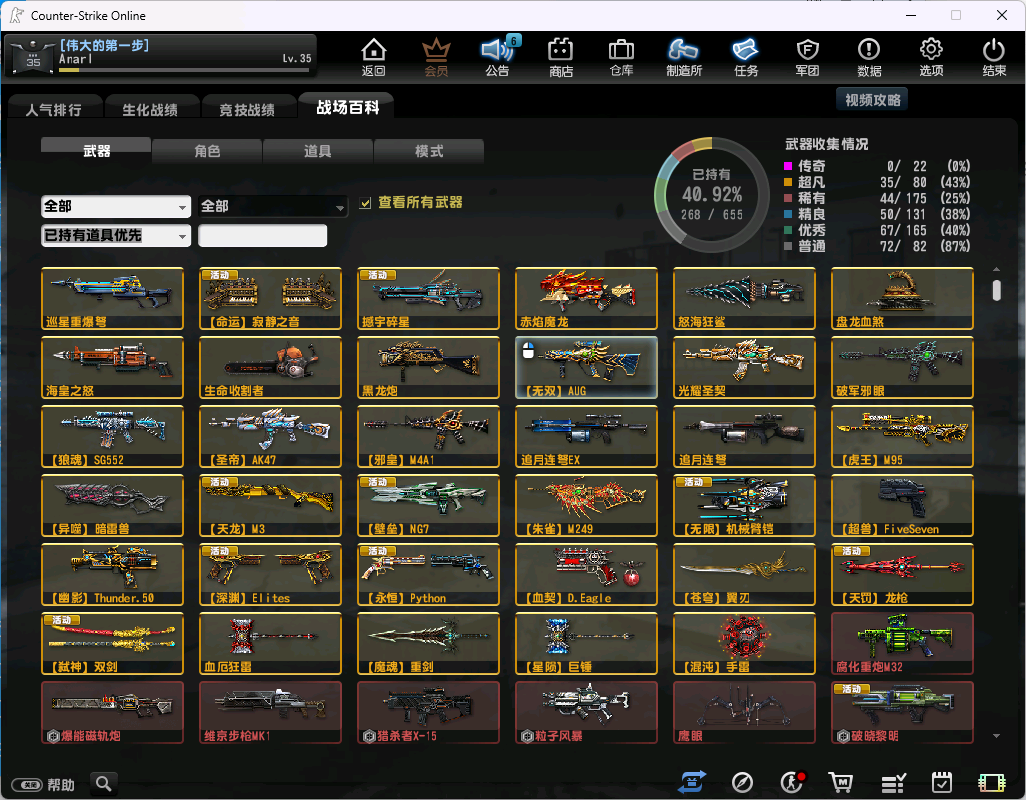Select the 道具 category tab

[x=317, y=151]
